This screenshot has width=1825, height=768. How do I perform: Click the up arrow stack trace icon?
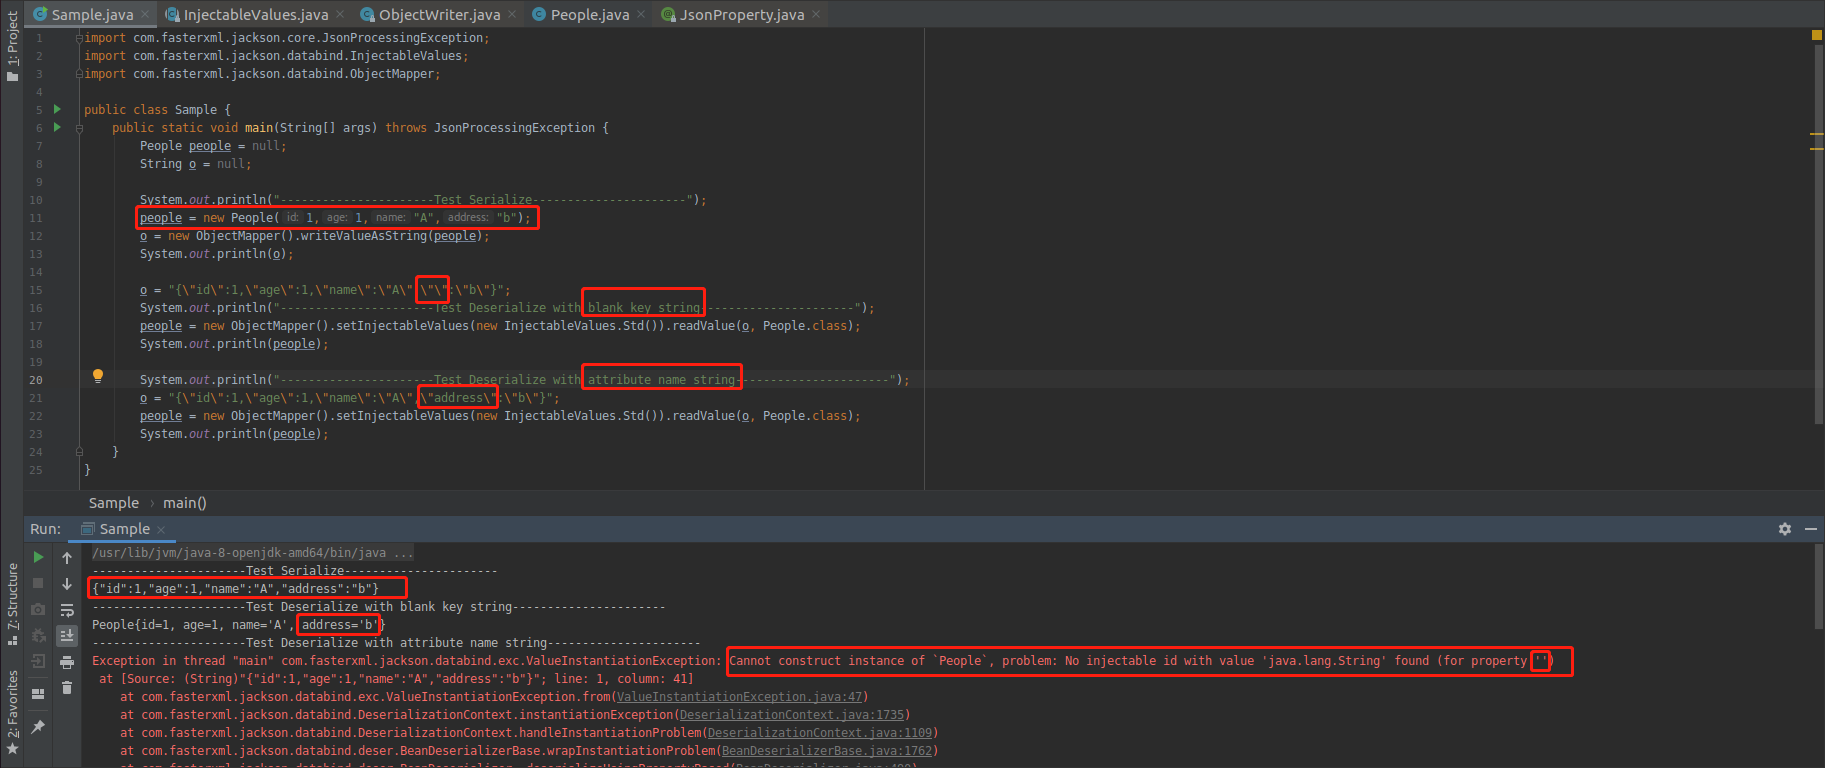tap(67, 558)
